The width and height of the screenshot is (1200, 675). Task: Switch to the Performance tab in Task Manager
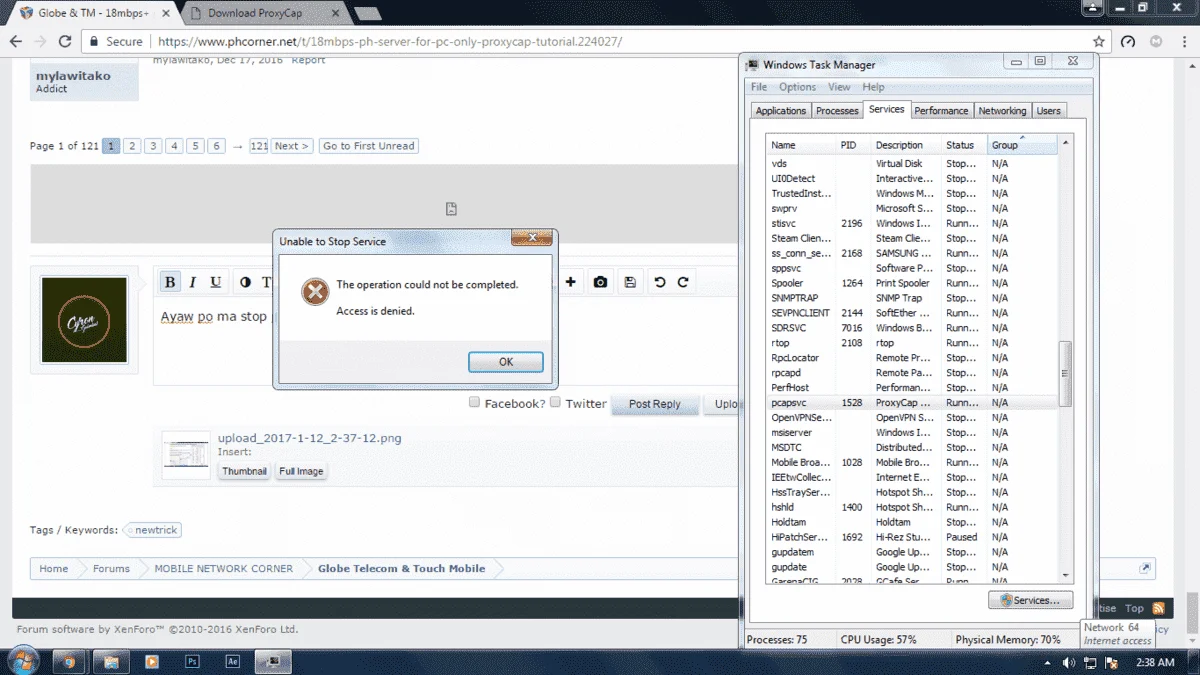(941, 111)
